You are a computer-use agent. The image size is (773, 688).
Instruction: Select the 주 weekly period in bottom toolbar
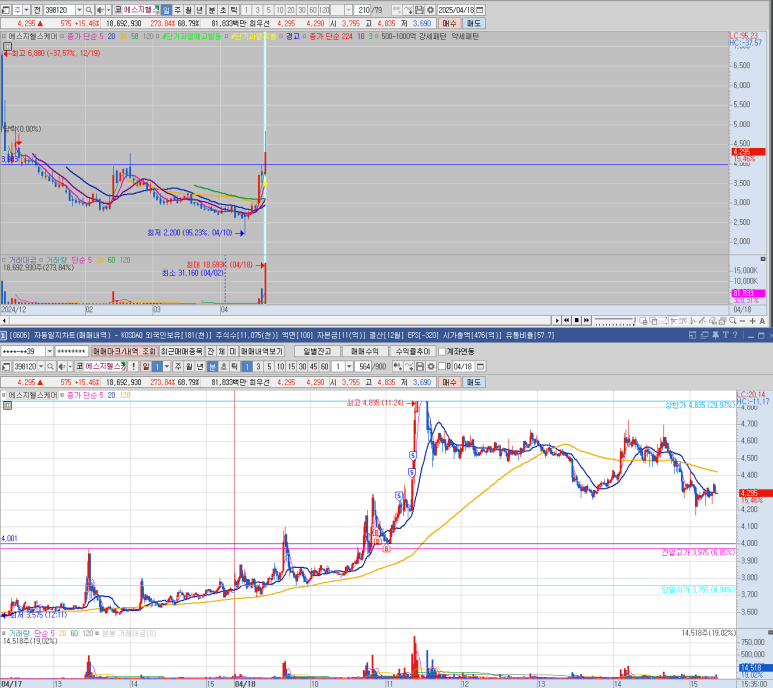[x=178, y=367]
